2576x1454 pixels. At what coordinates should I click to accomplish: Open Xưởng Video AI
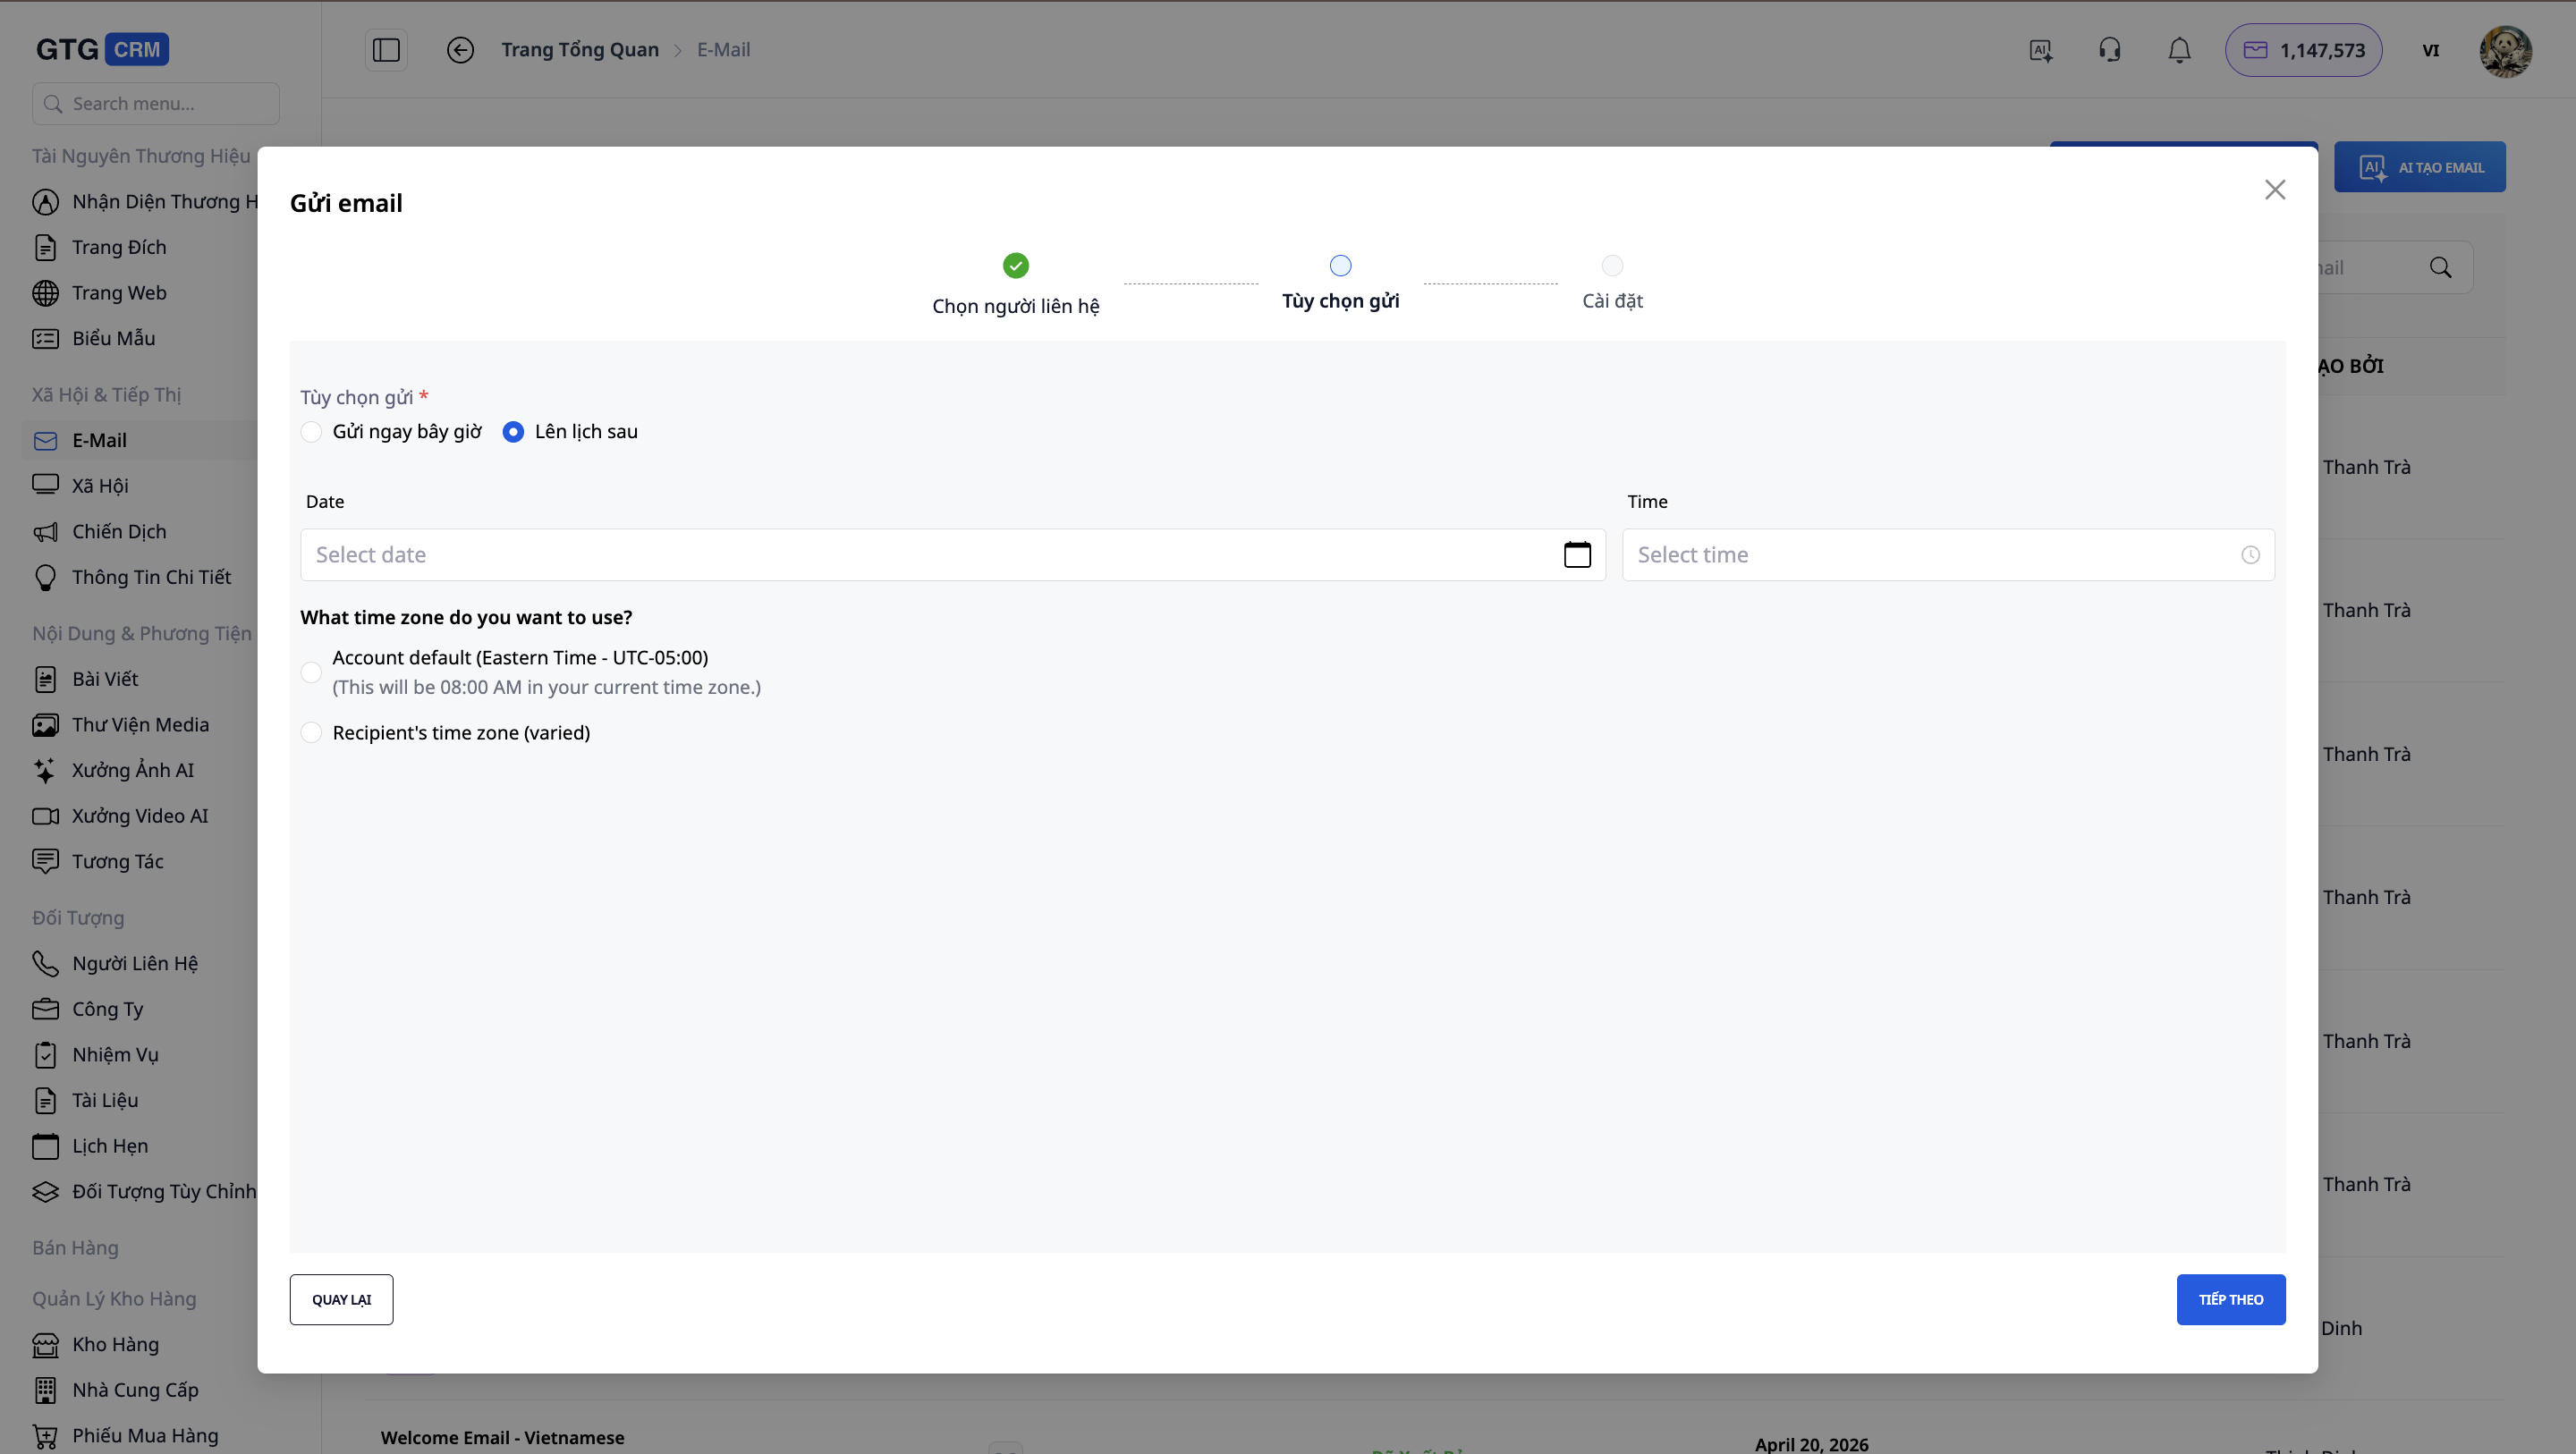pyautogui.click(x=140, y=816)
